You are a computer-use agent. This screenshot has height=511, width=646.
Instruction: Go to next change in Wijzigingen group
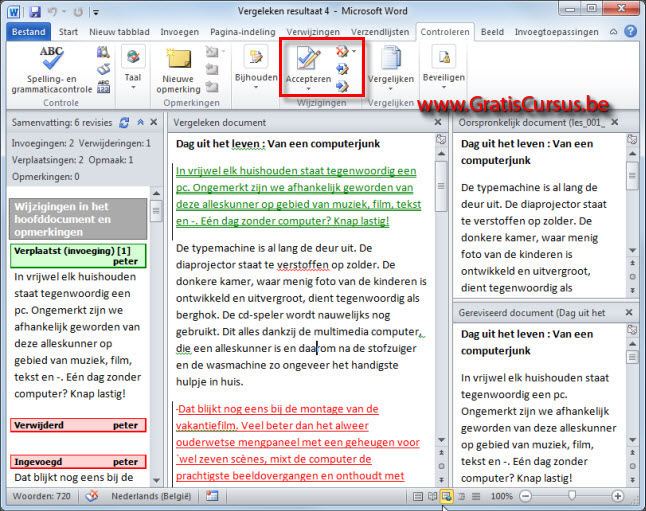[342, 86]
